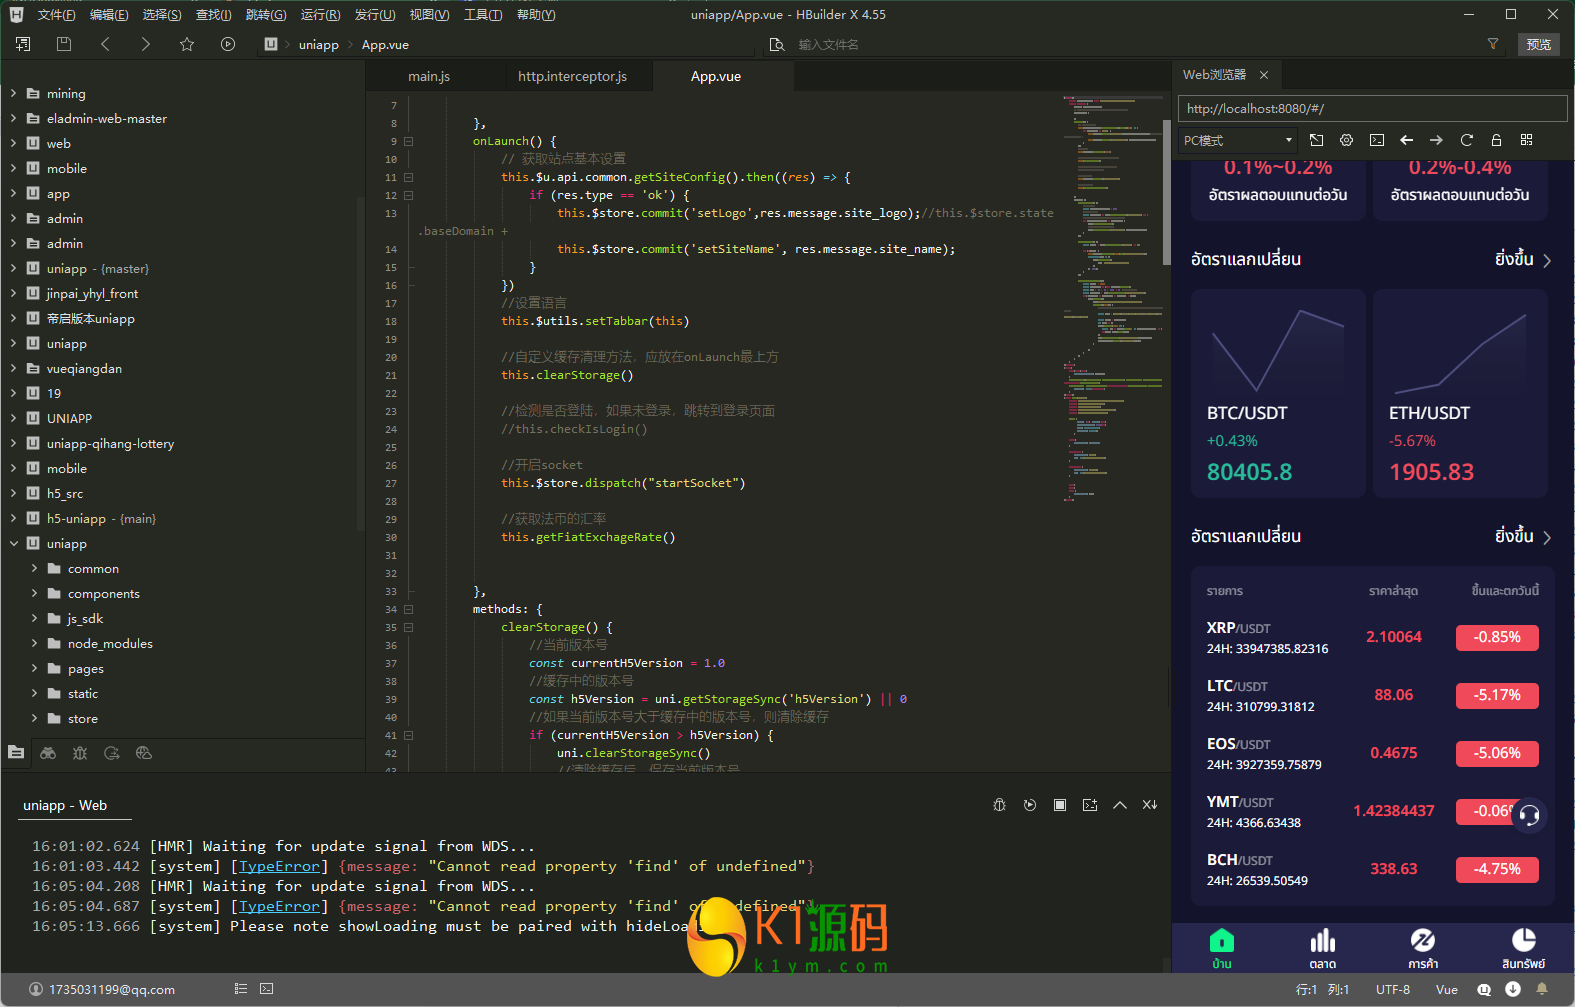Collapse the onLaunch code fold marker
This screenshot has width=1575, height=1007.
tap(408, 141)
